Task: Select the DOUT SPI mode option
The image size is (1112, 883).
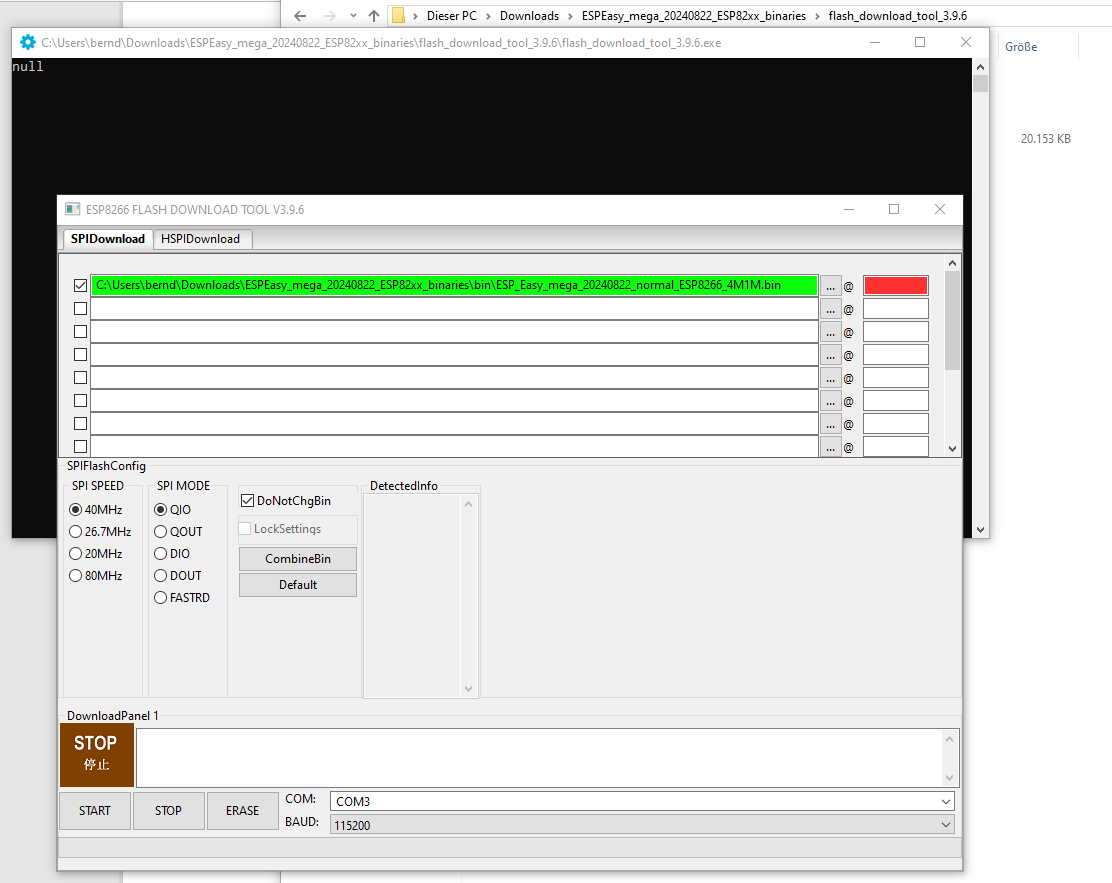Action: tap(160, 576)
